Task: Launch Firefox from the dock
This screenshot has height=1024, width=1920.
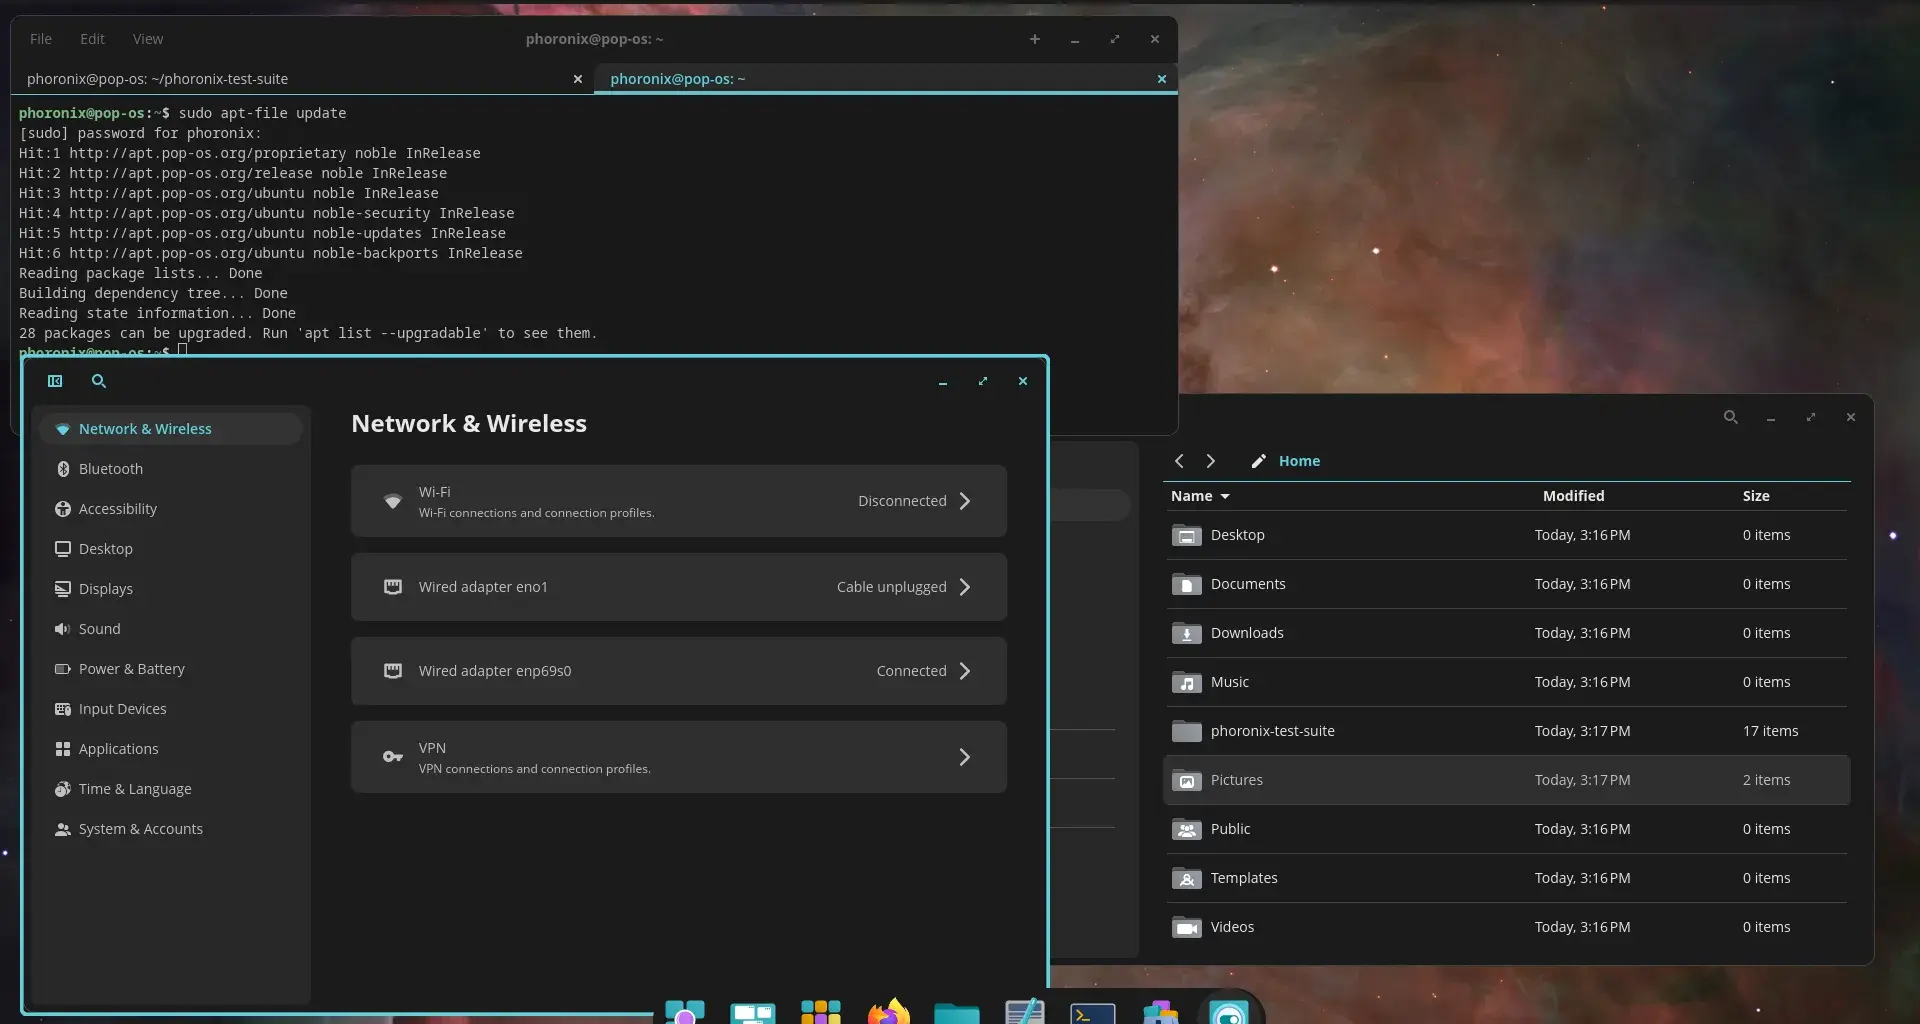Action: [x=888, y=1011]
